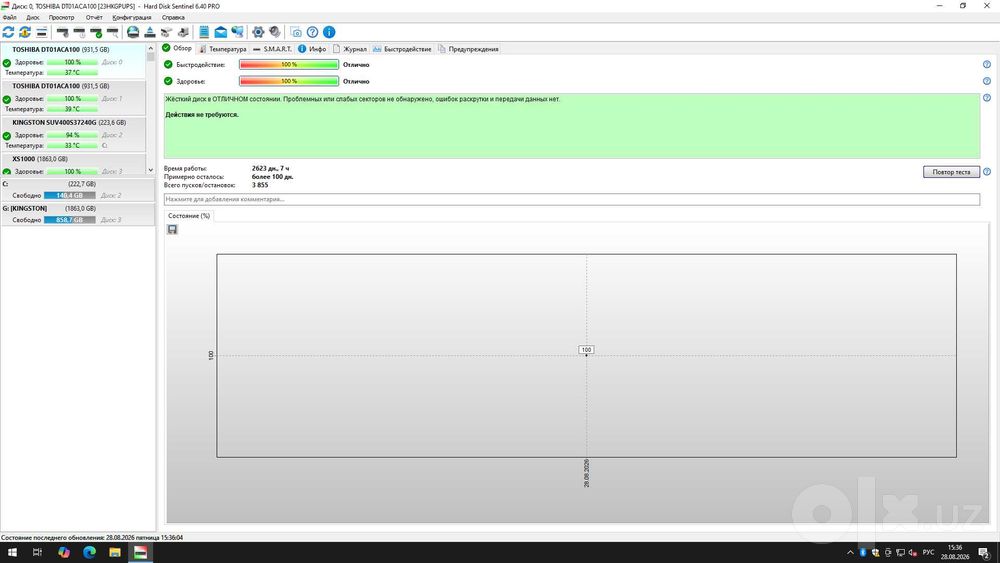The width and height of the screenshot is (1000, 563).
Task: Click the floppy save icon above the graph
Action: [x=172, y=230]
